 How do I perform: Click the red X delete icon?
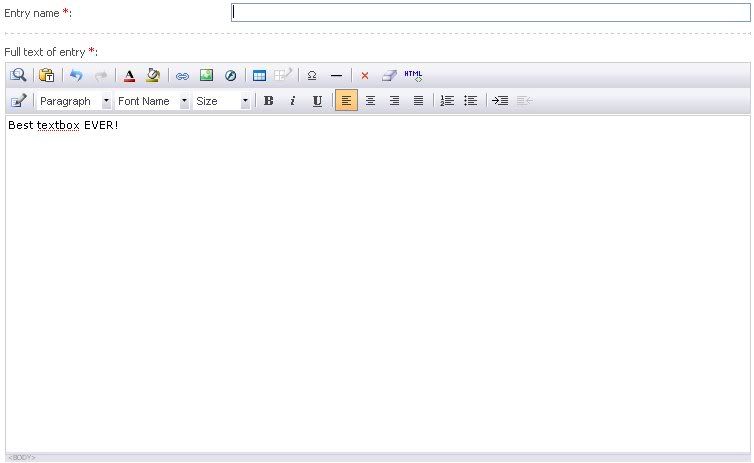[364, 75]
